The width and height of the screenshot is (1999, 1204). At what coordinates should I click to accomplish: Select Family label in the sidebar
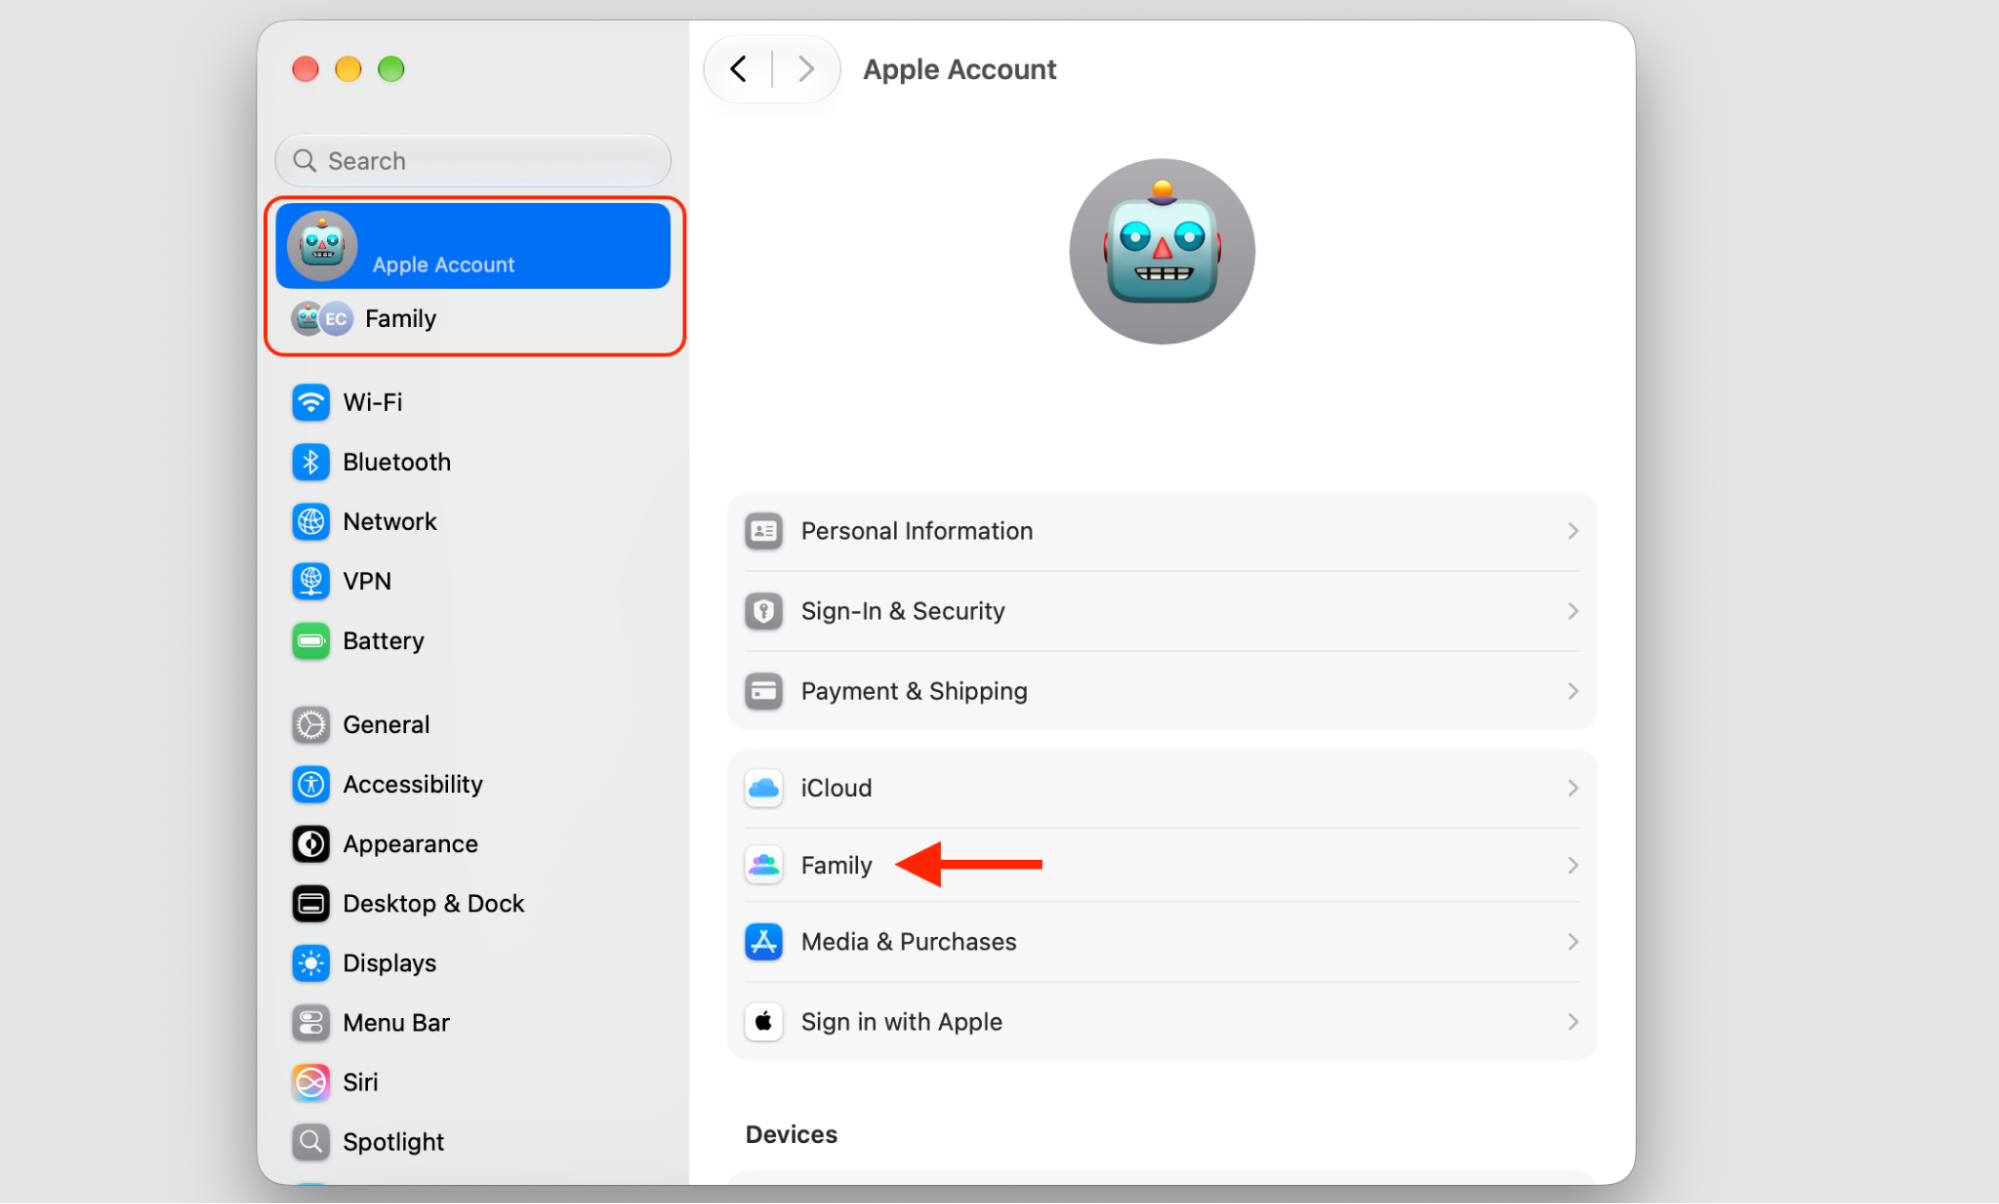(x=401, y=319)
